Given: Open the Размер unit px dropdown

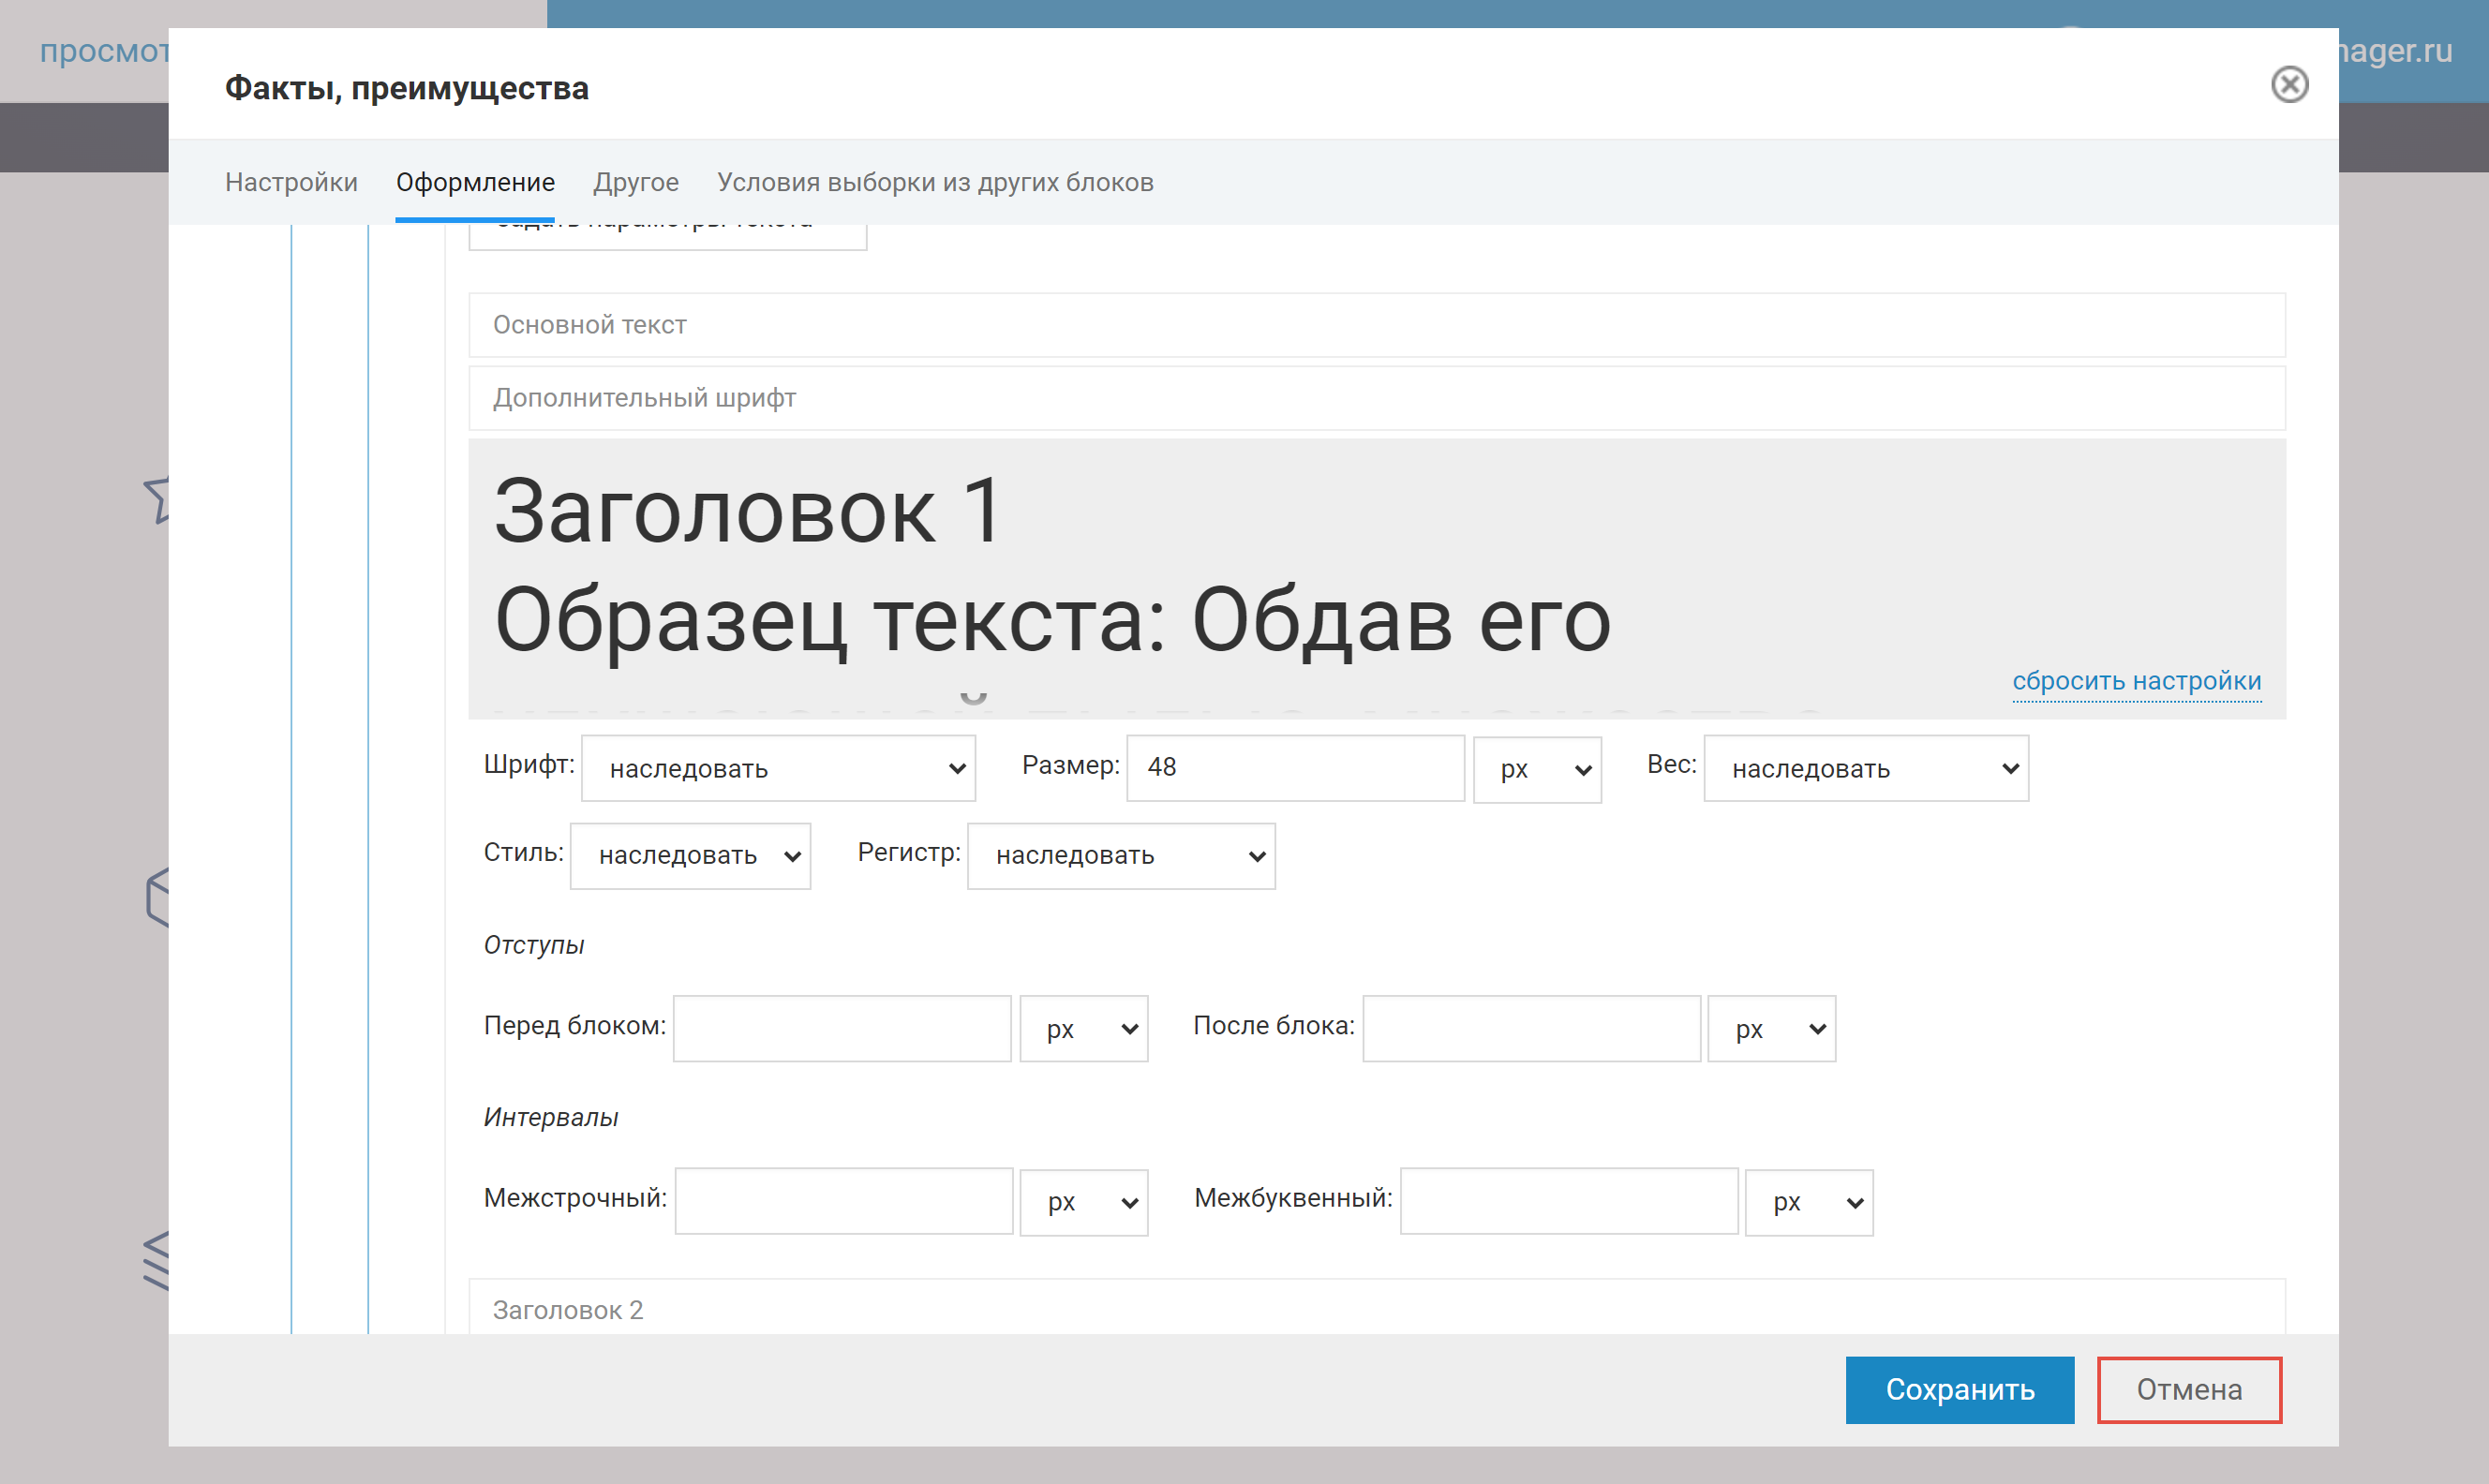Looking at the screenshot, I should (1538, 769).
